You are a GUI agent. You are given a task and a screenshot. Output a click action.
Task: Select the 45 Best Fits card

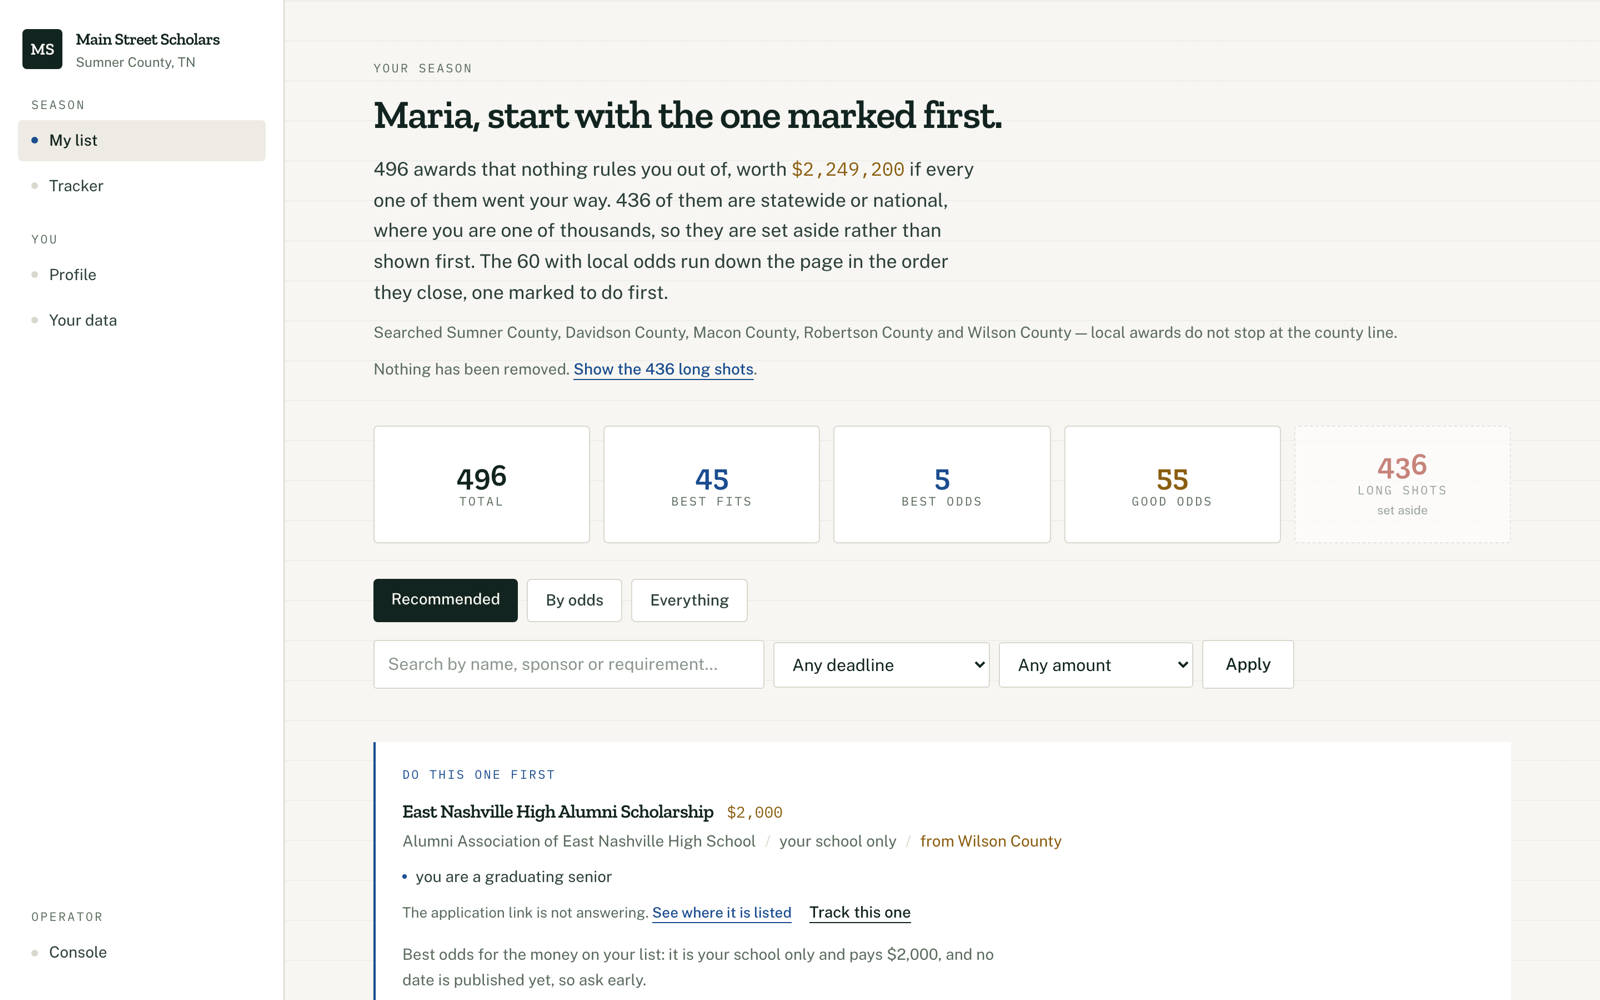click(712, 485)
